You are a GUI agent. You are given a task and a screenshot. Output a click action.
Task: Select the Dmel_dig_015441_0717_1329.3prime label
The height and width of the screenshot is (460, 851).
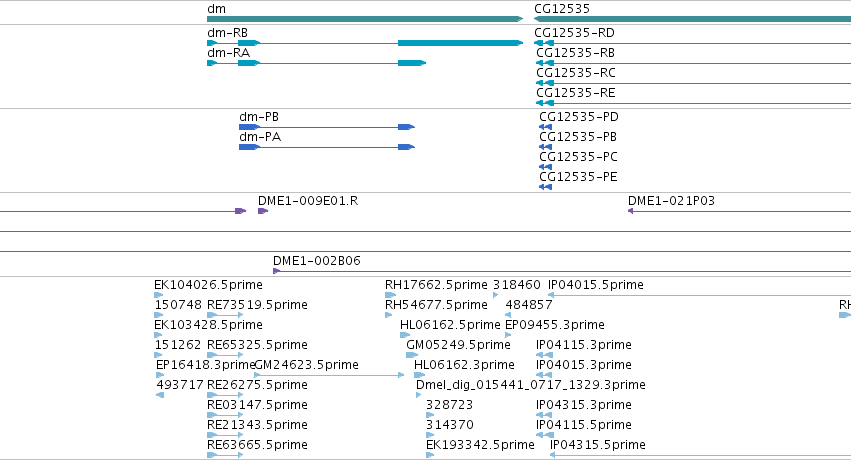pos(531,385)
